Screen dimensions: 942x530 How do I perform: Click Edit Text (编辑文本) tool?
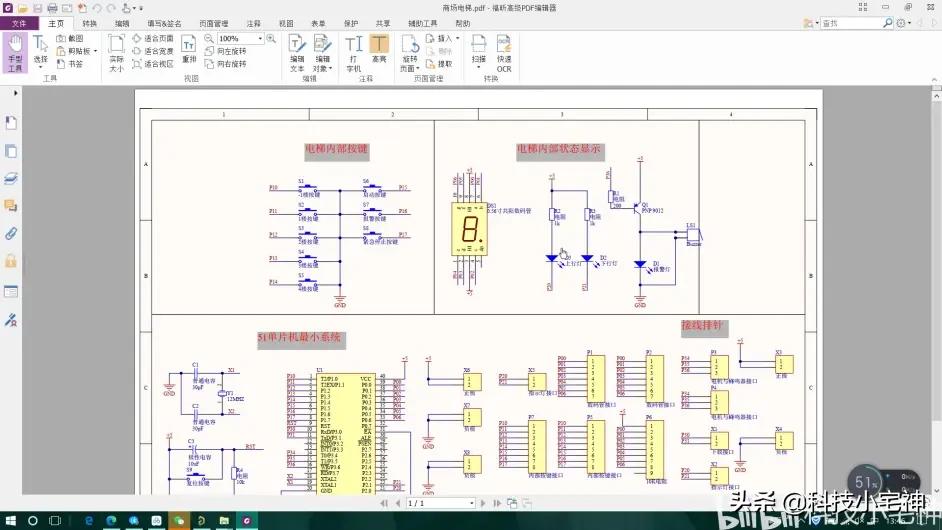297,53
